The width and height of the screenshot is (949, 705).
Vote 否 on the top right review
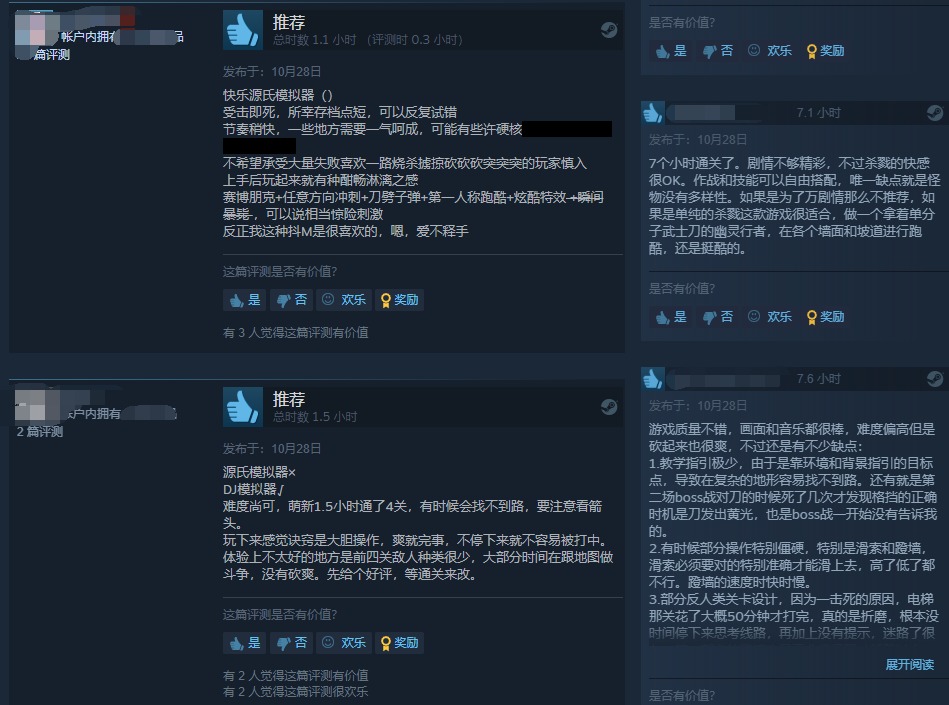pos(717,51)
